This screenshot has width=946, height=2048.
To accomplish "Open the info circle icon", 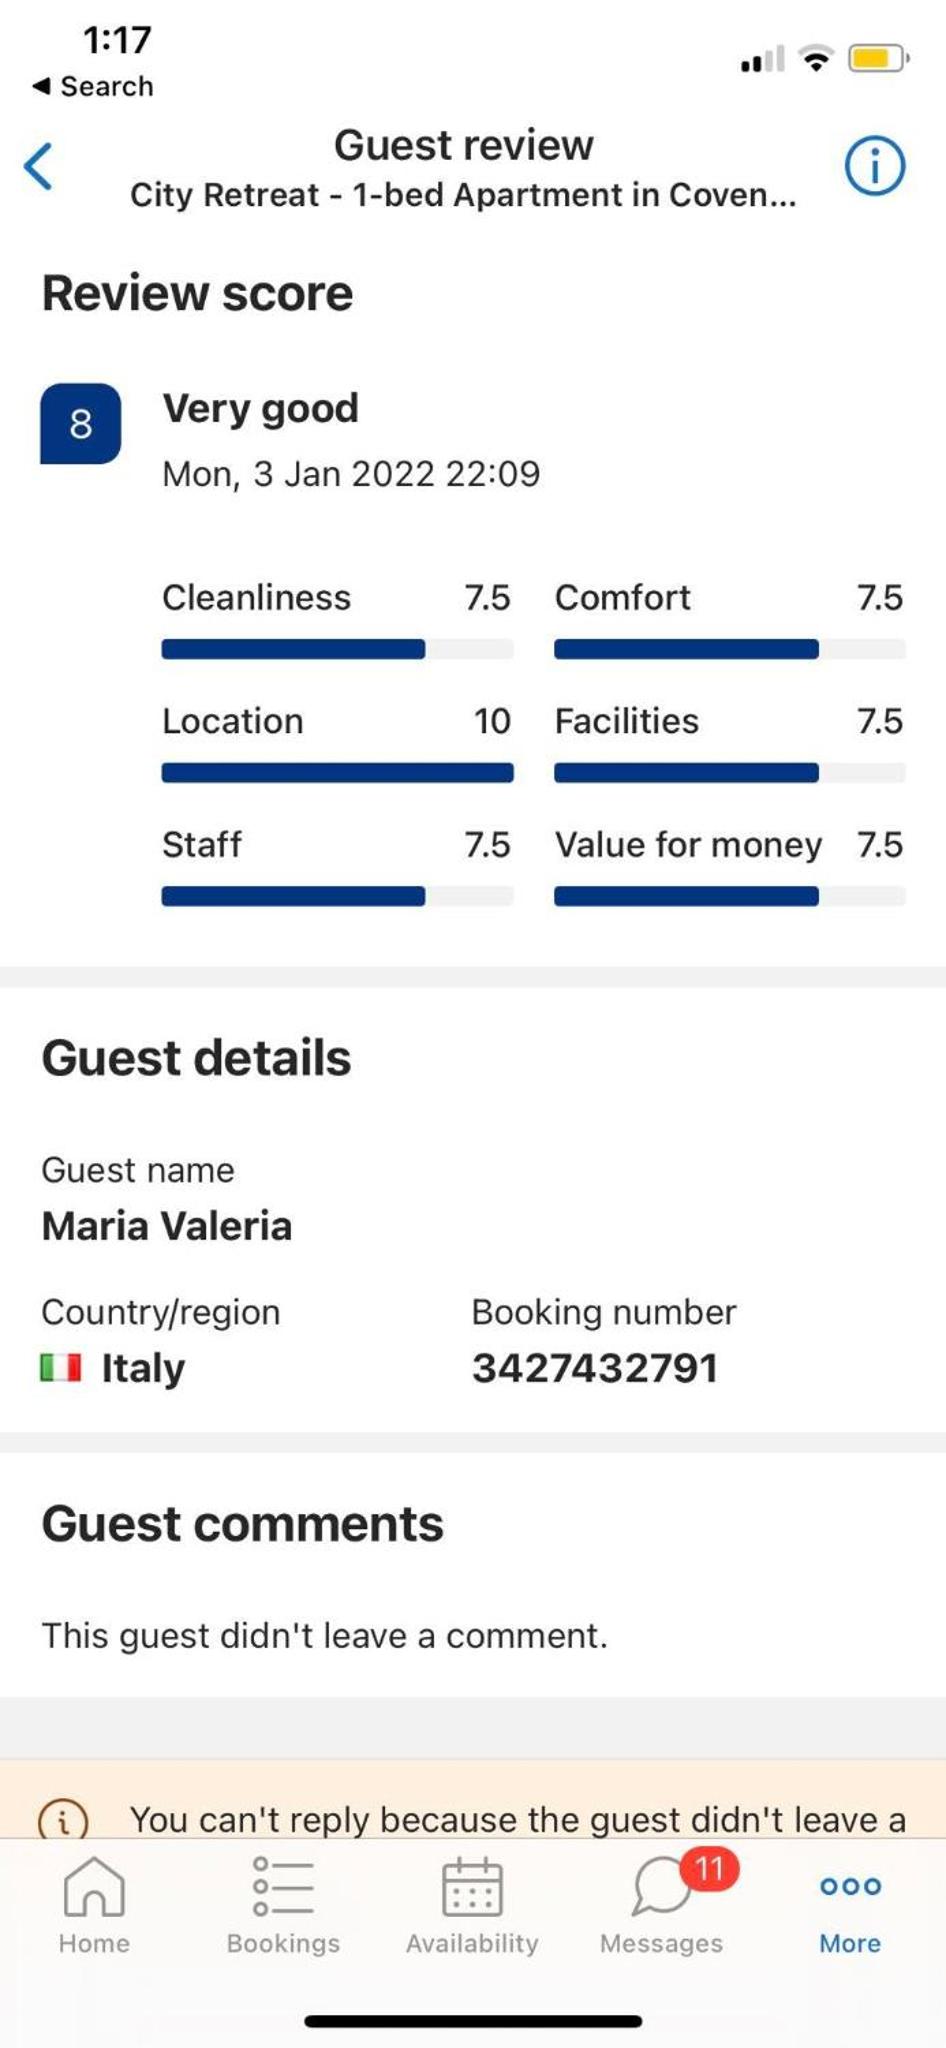I will point(875,166).
